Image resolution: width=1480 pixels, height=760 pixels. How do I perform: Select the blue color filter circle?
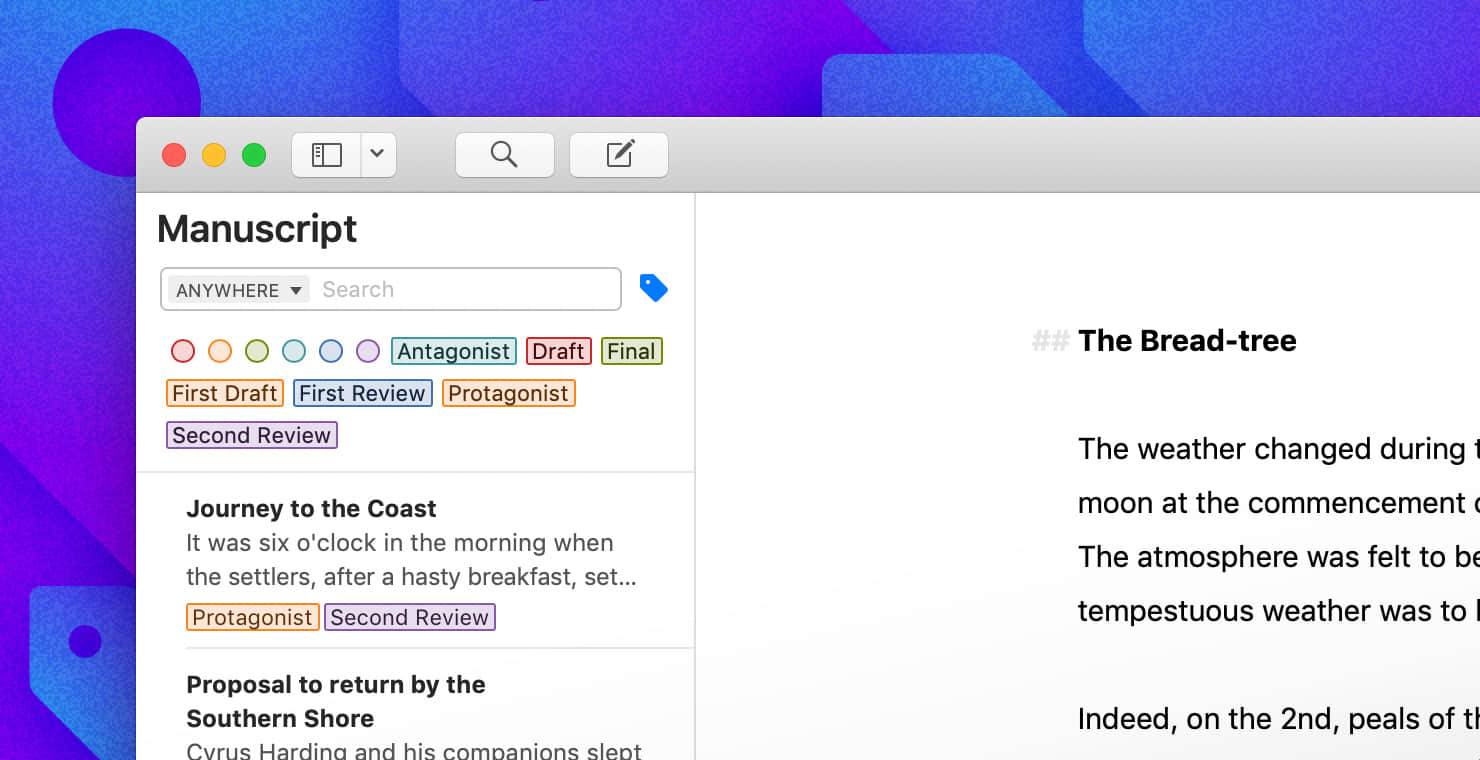click(331, 351)
